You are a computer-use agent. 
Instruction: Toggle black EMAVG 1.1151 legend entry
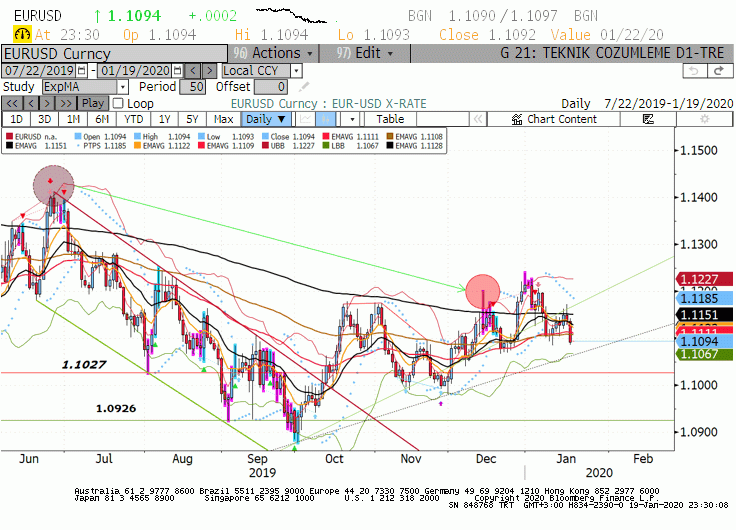coord(36,146)
